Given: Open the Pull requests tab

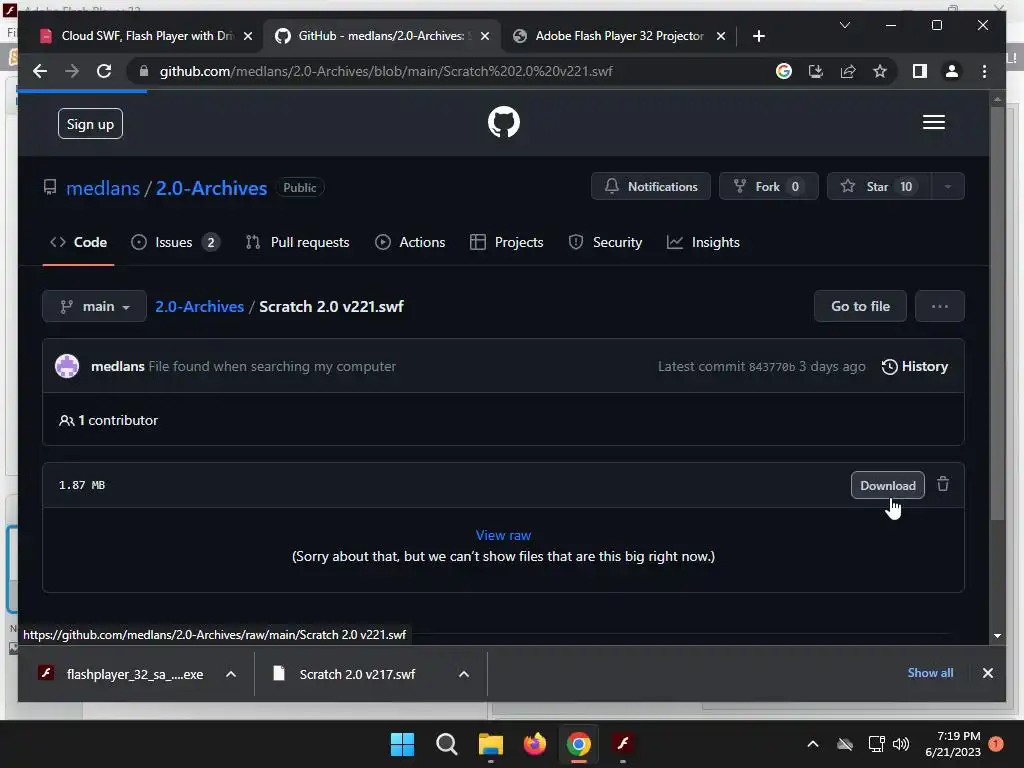Looking at the screenshot, I should (297, 242).
